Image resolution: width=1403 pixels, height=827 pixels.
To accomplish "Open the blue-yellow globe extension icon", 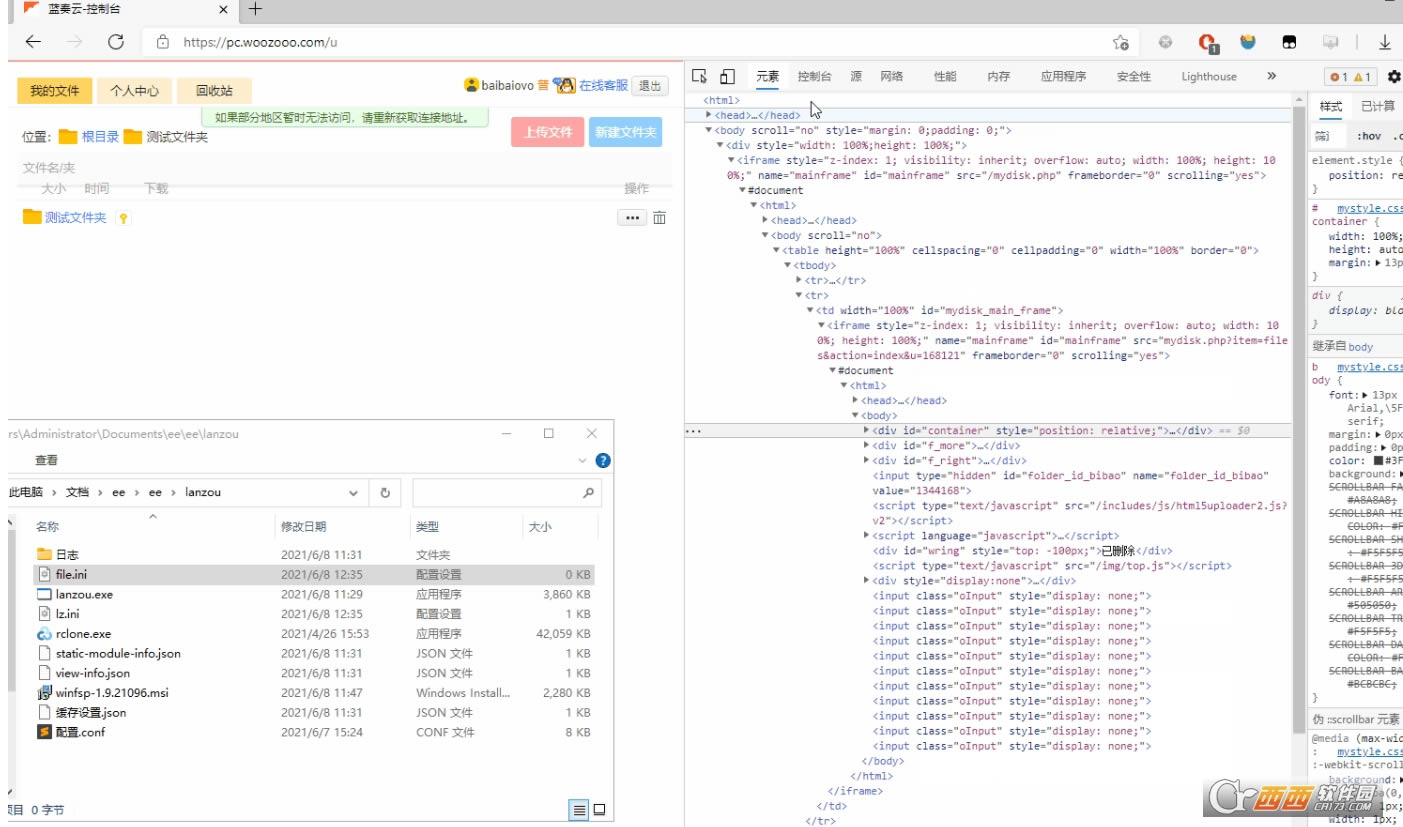I will pos(1248,42).
